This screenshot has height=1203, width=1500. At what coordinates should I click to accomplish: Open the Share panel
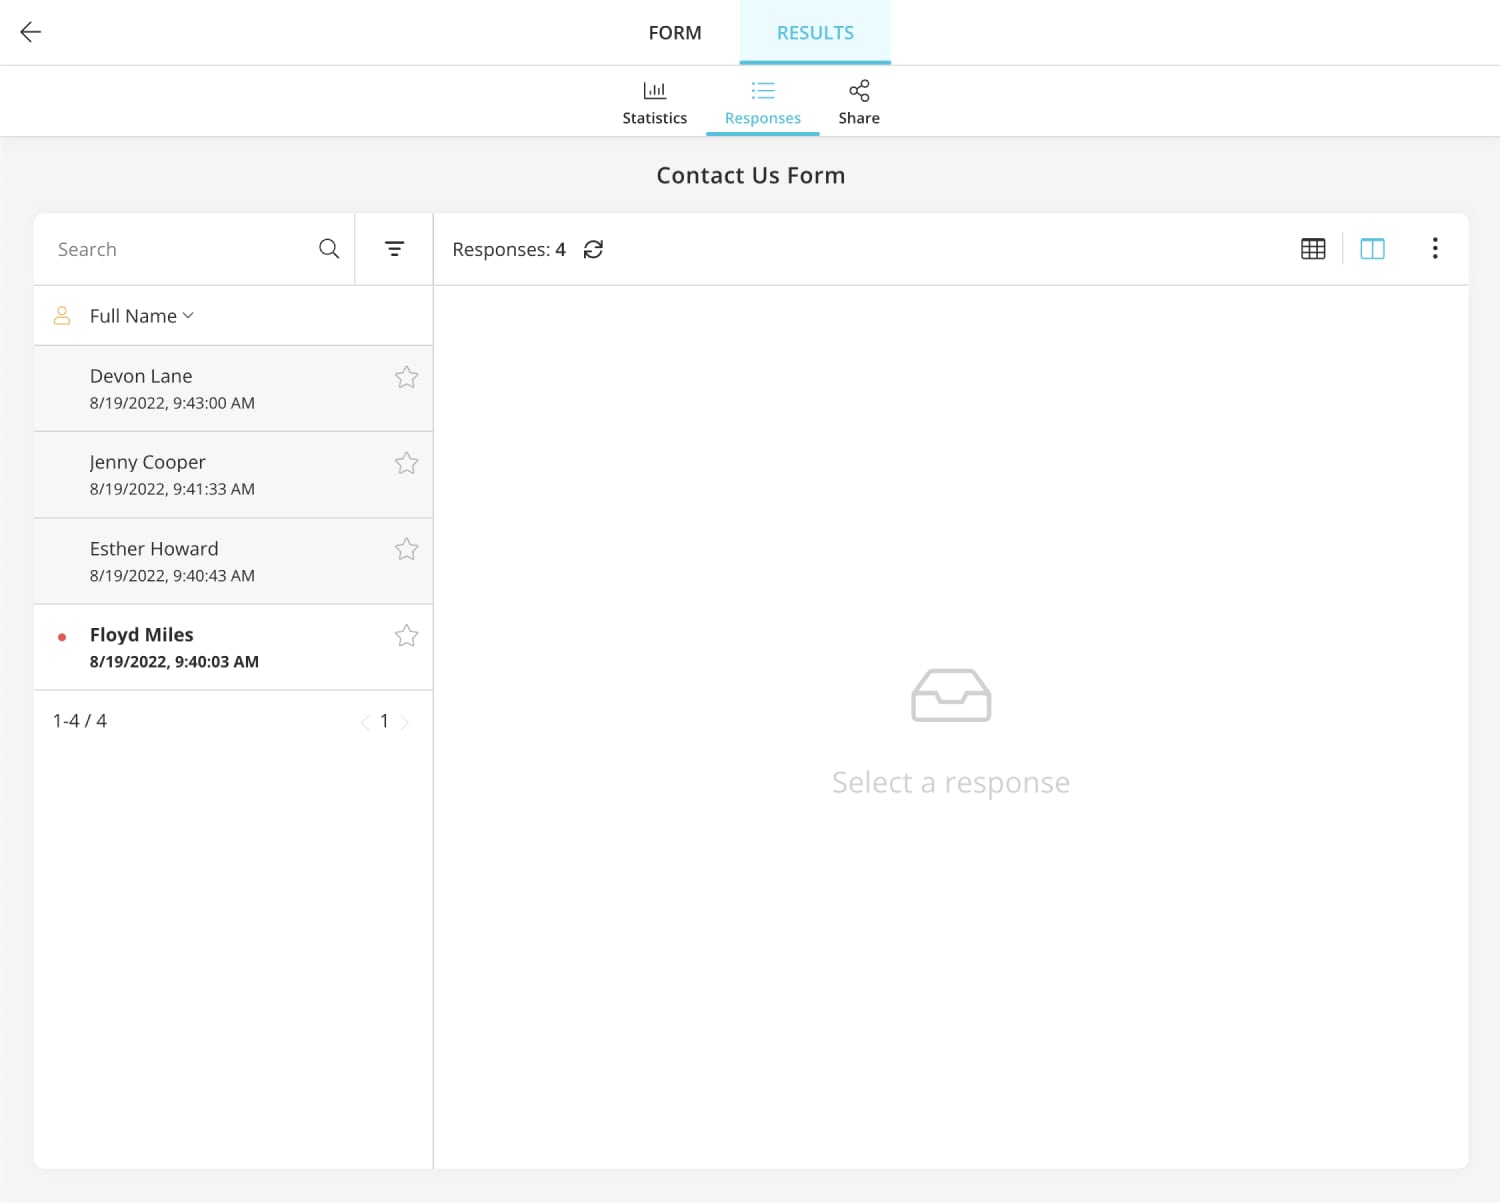pos(858,100)
